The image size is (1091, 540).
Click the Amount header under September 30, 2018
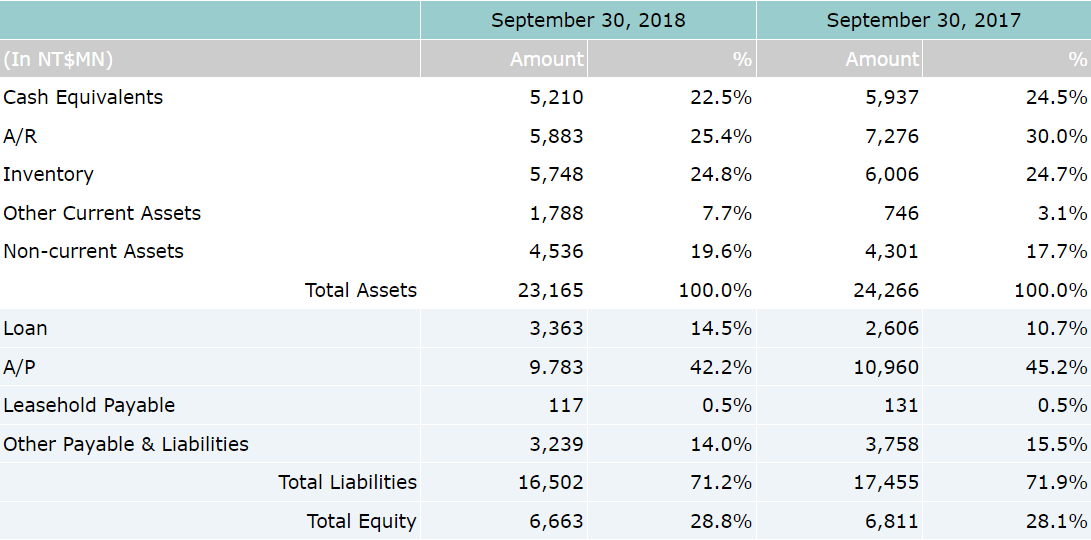click(x=546, y=59)
